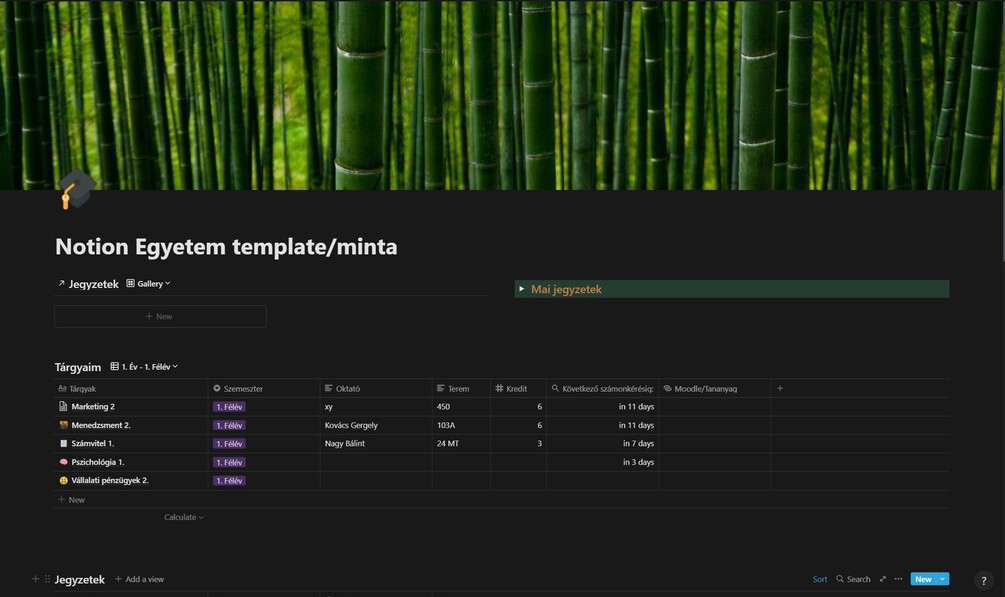The height and width of the screenshot is (597, 1005).
Task: Add a new row to Tárgyaim table
Action: pos(71,500)
